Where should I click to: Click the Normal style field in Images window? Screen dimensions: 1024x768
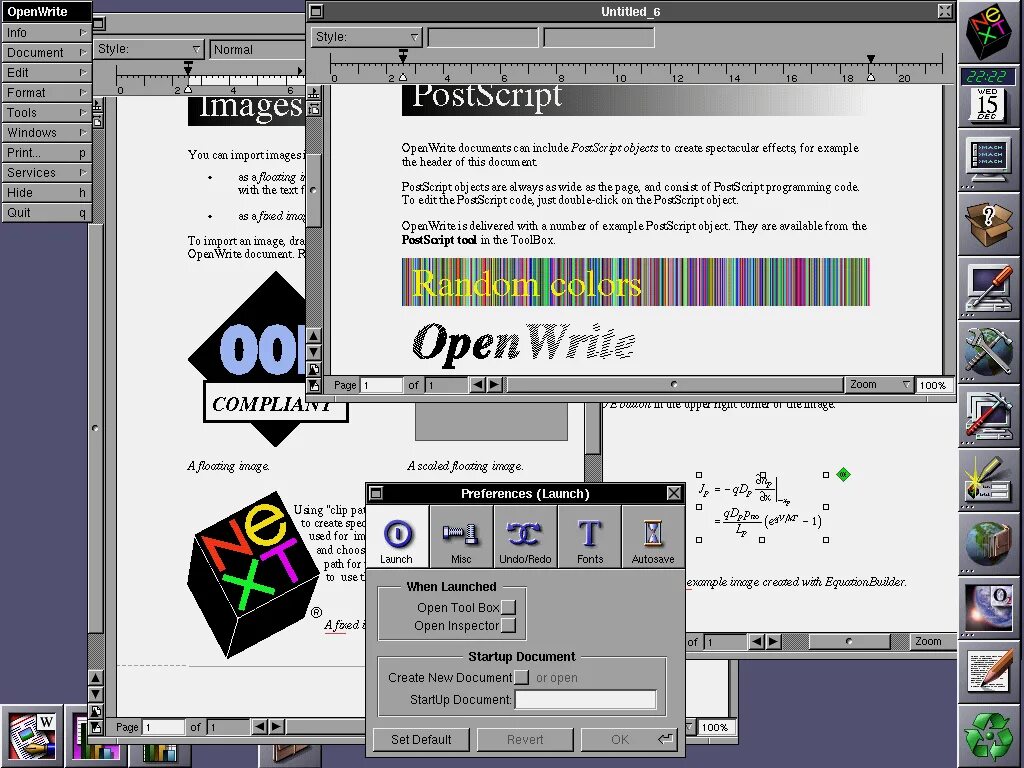(x=258, y=50)
